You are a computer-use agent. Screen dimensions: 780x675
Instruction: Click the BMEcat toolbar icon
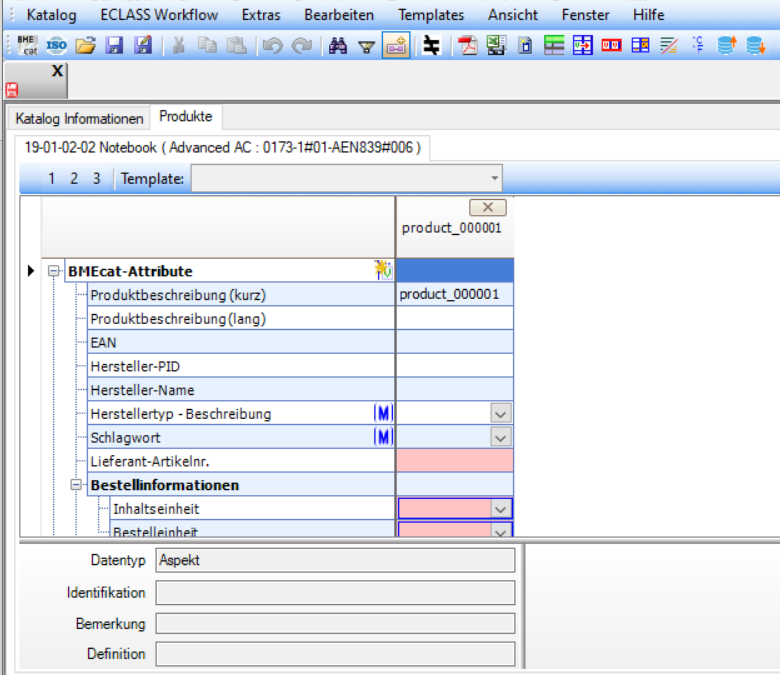pos(27,45)
